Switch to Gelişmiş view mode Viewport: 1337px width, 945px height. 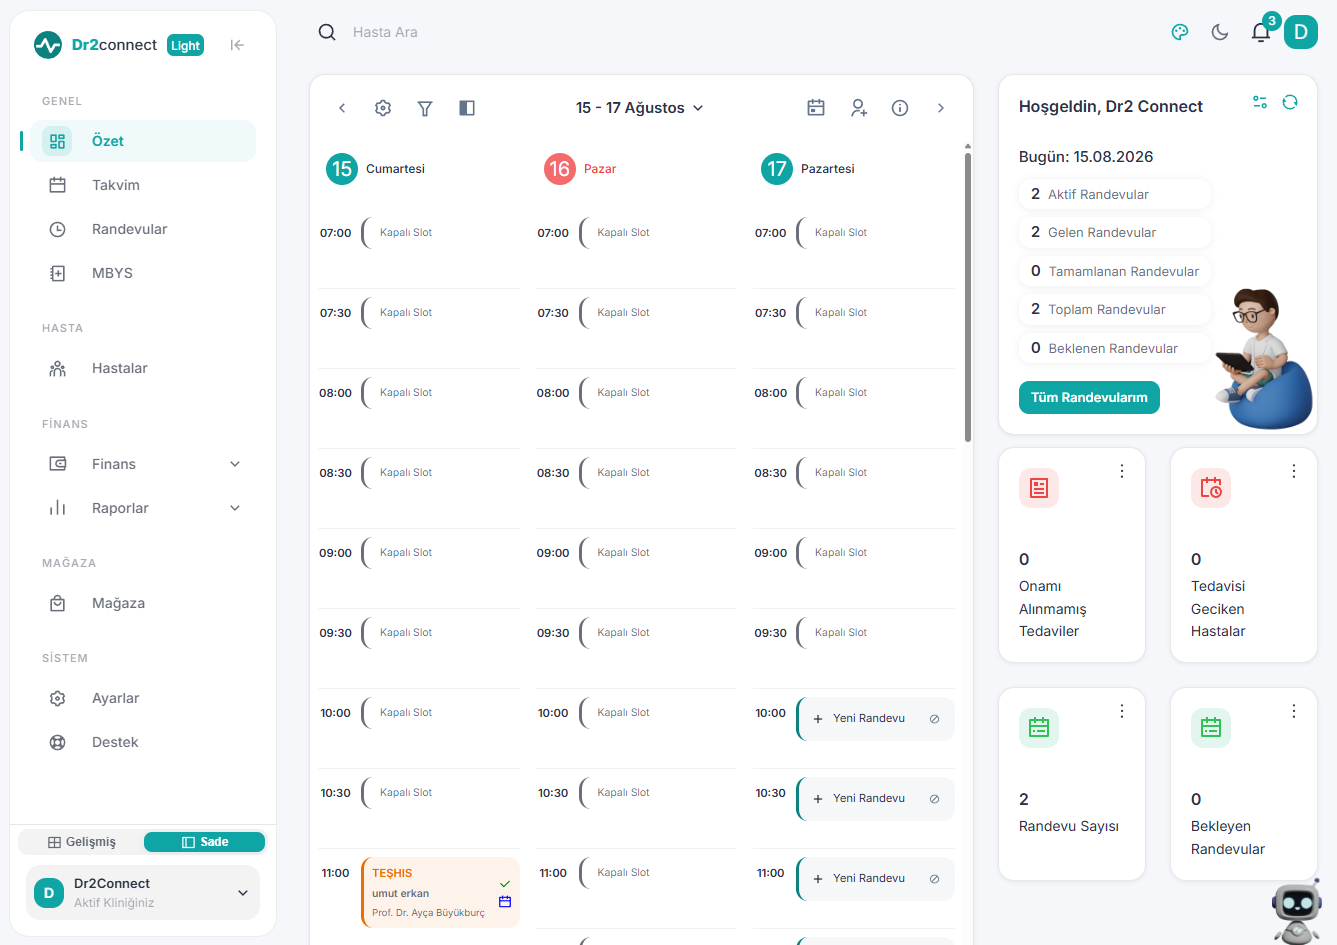82,842
